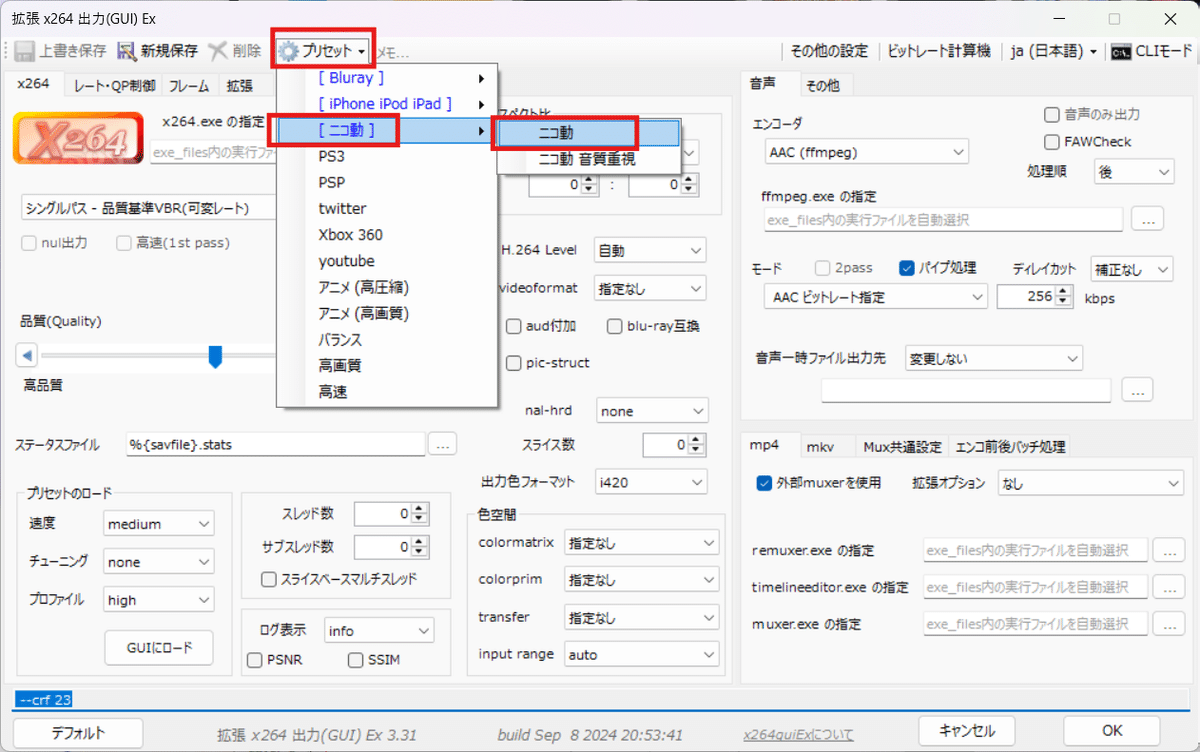Screen dimensions: 1200x752
Task: Enable スライスベースマルチスレッド checkbox
Action: (x=268, y=579)
